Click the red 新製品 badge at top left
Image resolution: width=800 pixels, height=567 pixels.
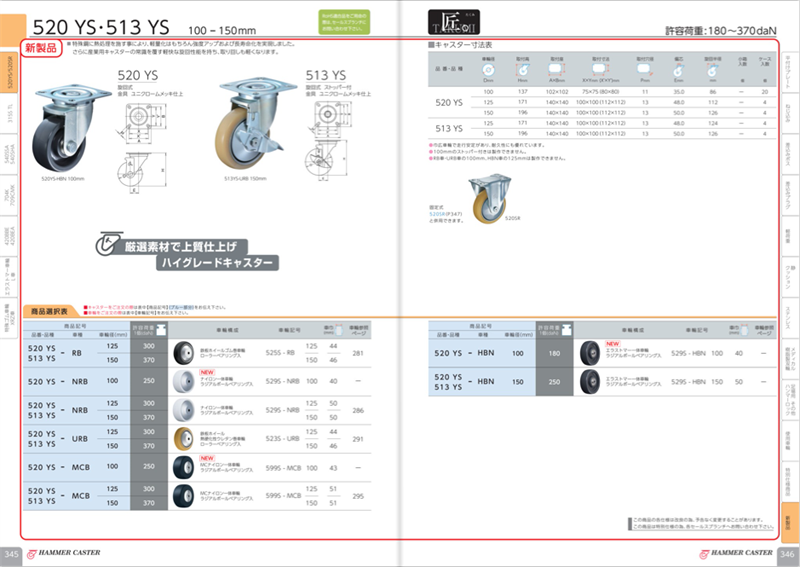[x=41, y=48]
